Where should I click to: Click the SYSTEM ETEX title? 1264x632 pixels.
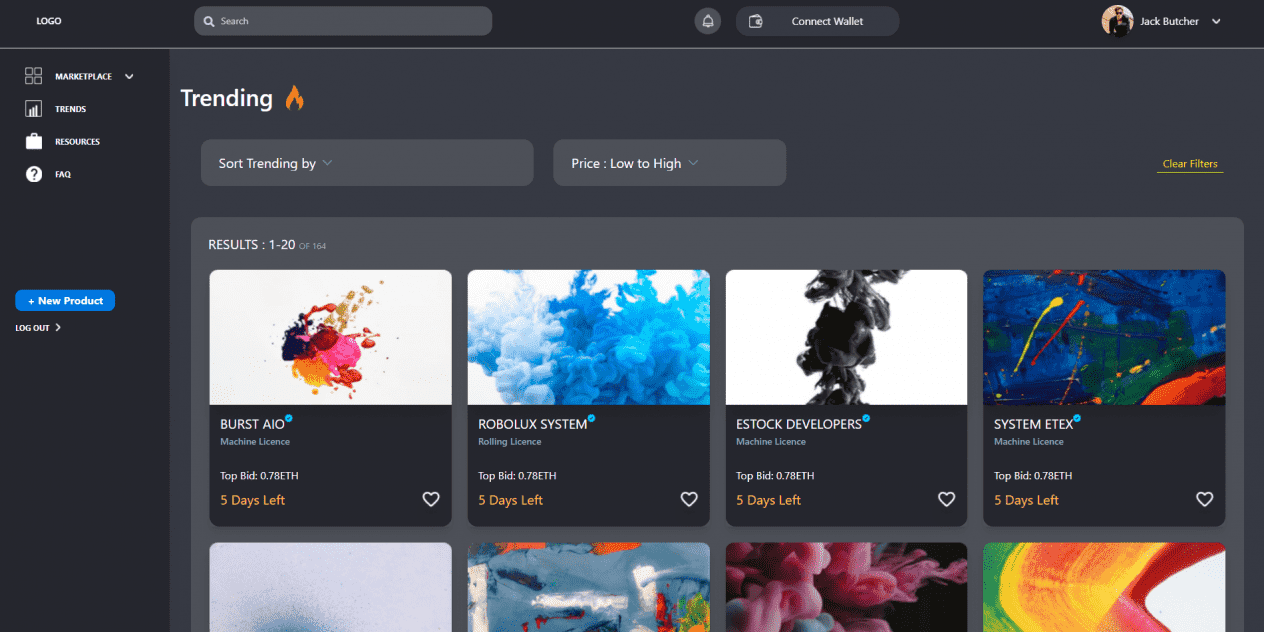(x=1033, y=424)
